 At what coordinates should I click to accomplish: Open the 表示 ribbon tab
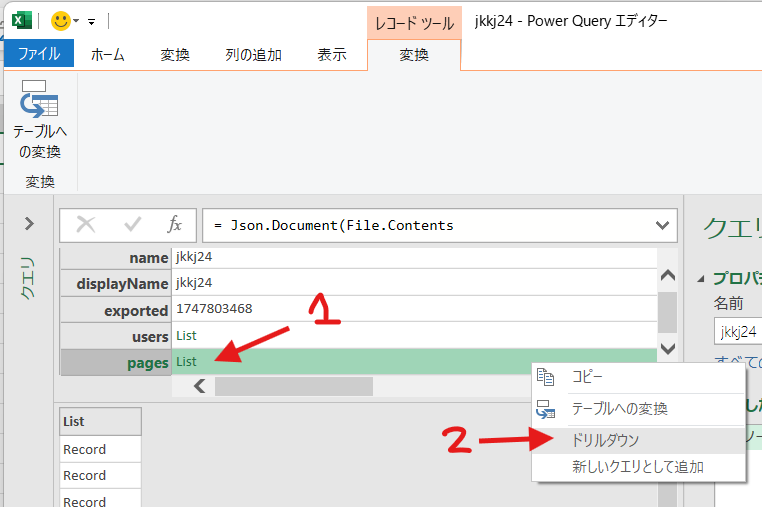pyautogui.click(x=332, y=54)
